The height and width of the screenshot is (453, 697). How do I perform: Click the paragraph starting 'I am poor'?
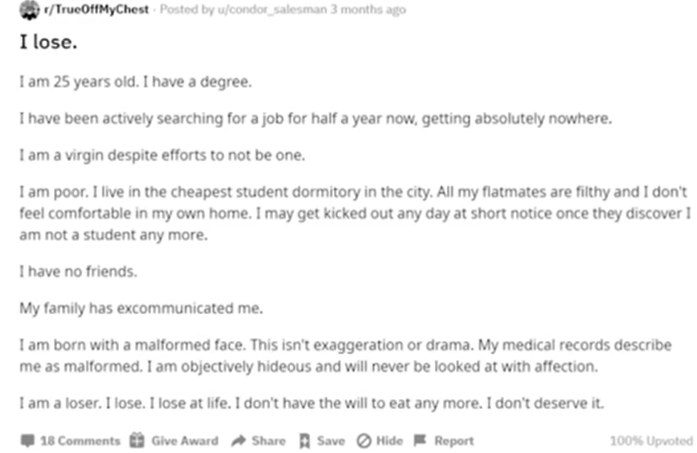click(355, 213)
